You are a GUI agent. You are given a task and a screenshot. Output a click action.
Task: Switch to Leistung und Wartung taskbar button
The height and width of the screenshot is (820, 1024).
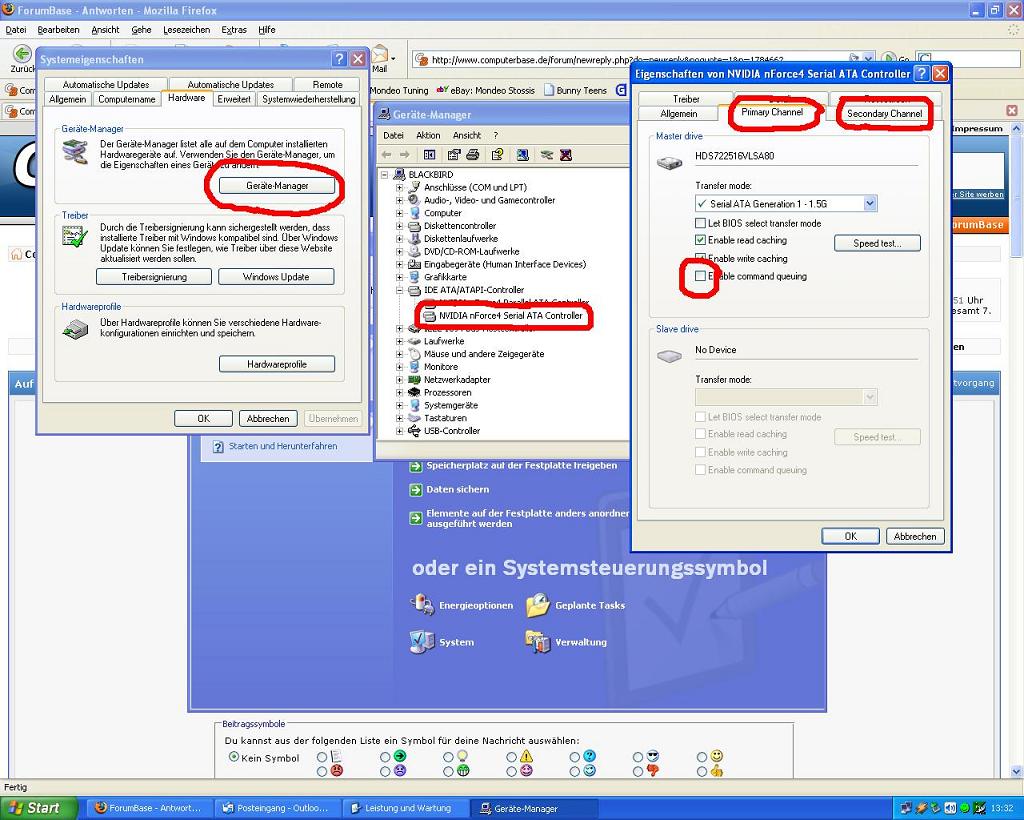coord(406,808)
